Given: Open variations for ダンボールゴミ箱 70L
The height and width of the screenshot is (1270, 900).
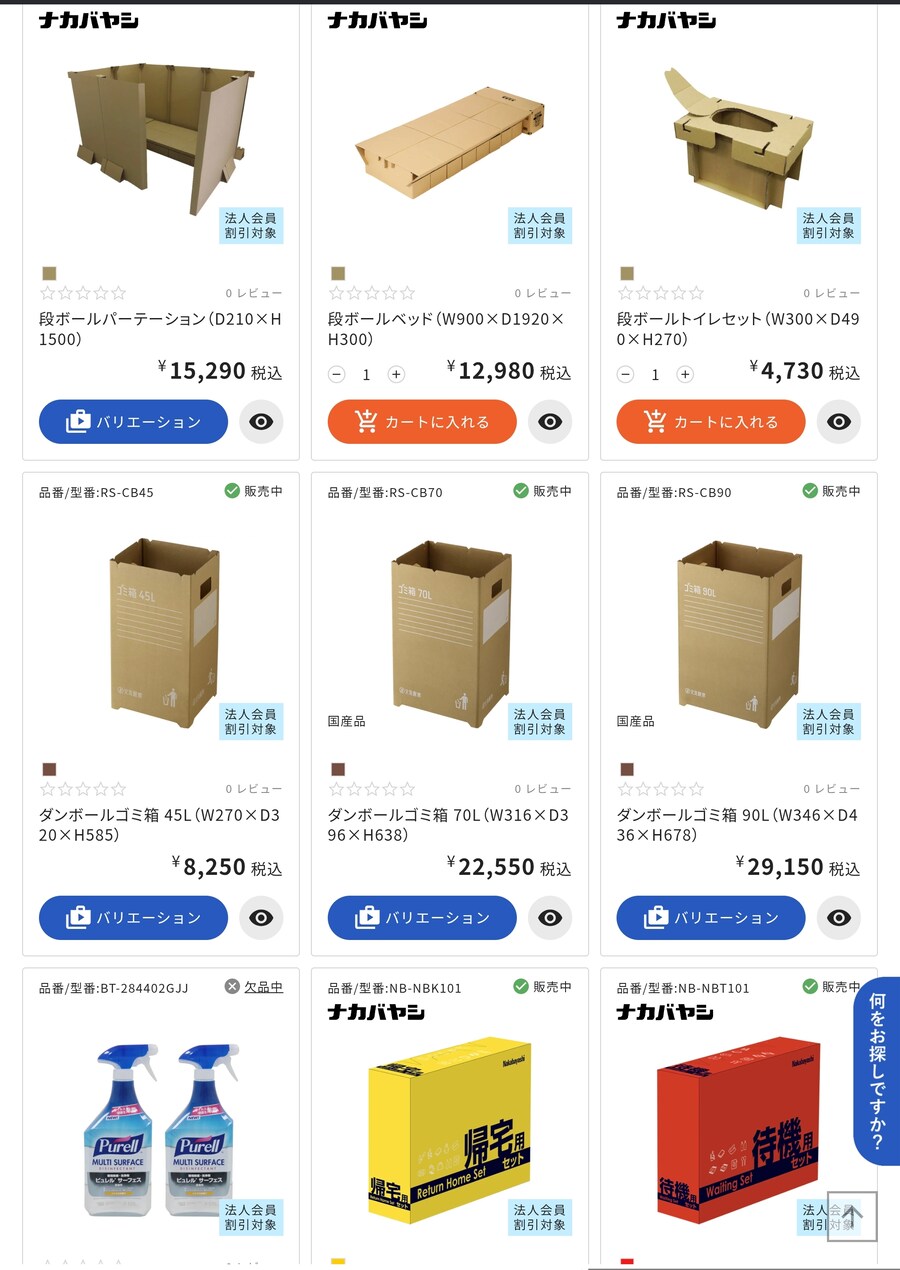Looking at the screenshot, I should click(422, 918).
